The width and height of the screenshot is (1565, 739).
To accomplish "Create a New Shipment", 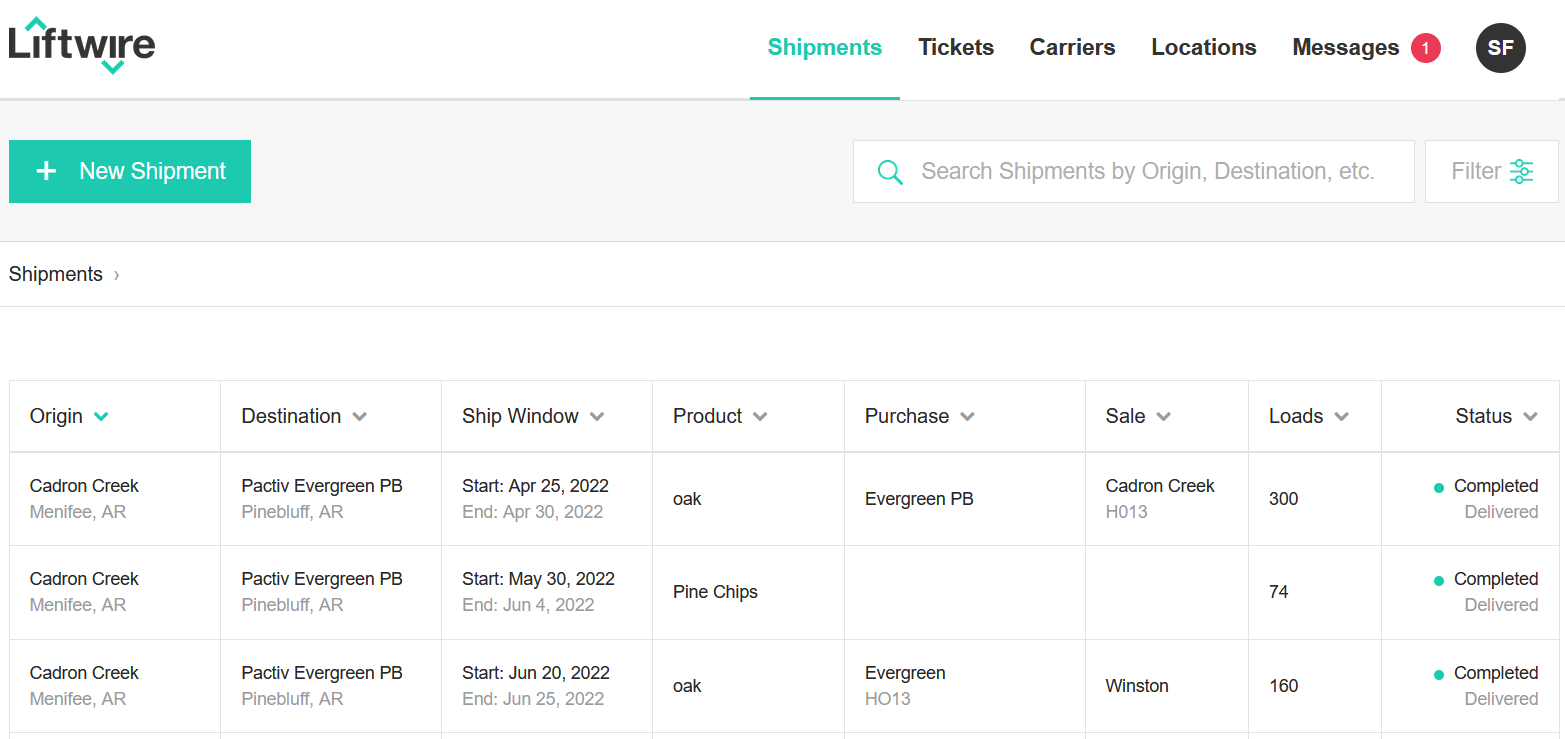I will [x=130, y=171].
